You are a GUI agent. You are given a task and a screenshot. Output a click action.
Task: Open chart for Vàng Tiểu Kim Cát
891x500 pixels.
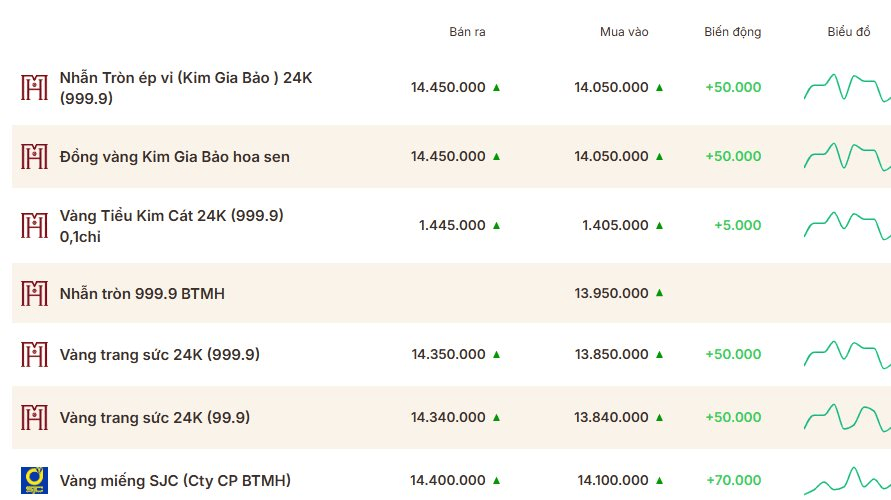point(847,226)
